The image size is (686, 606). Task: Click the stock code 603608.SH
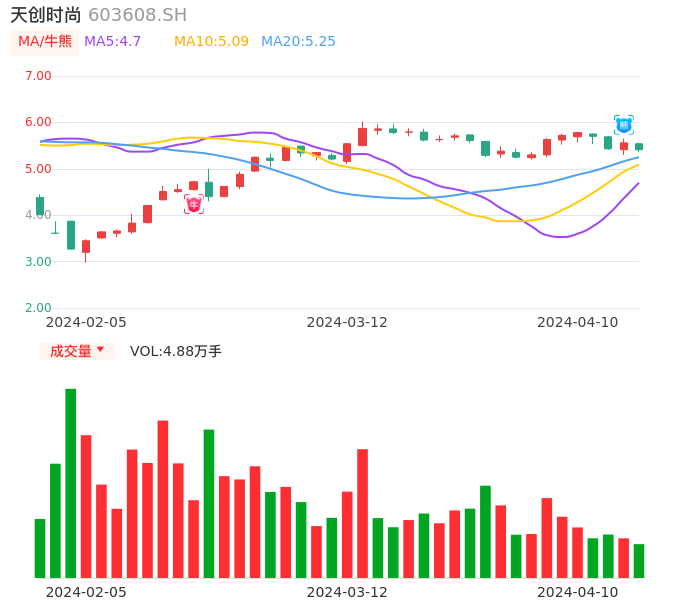coord(137,15)
